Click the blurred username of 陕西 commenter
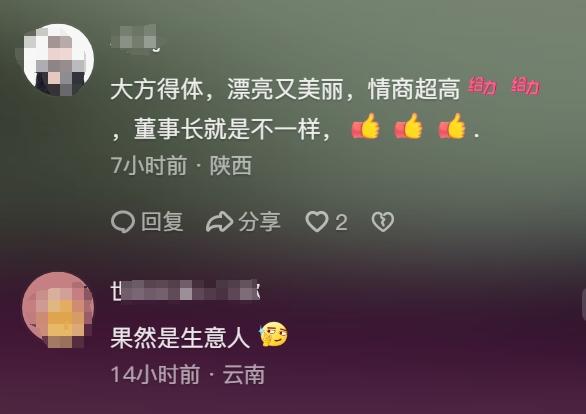Viewport: 586px width, 414px height. coord(135,38)
